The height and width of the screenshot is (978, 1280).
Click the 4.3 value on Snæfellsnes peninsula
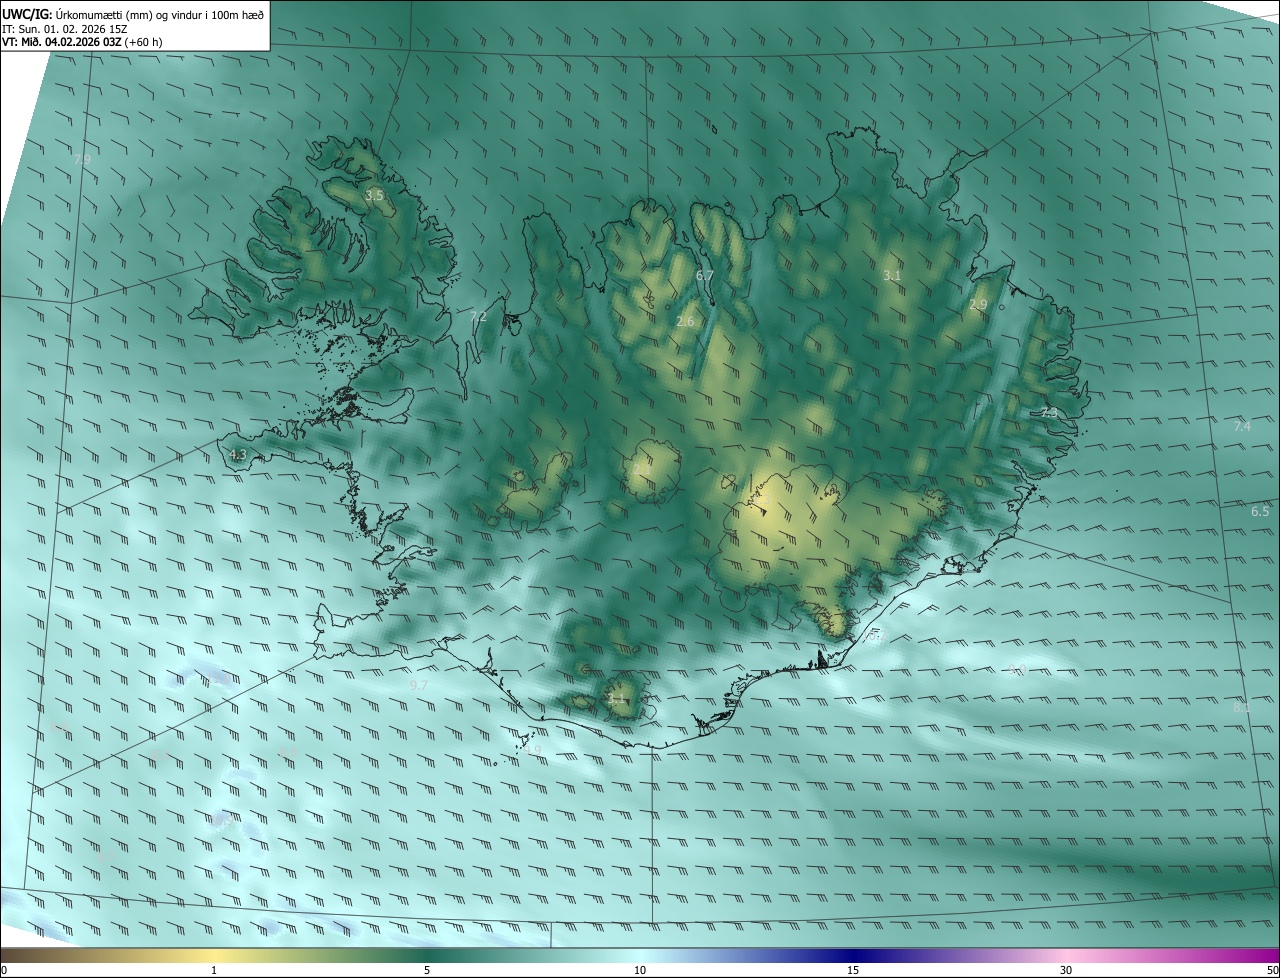(237, 455)
